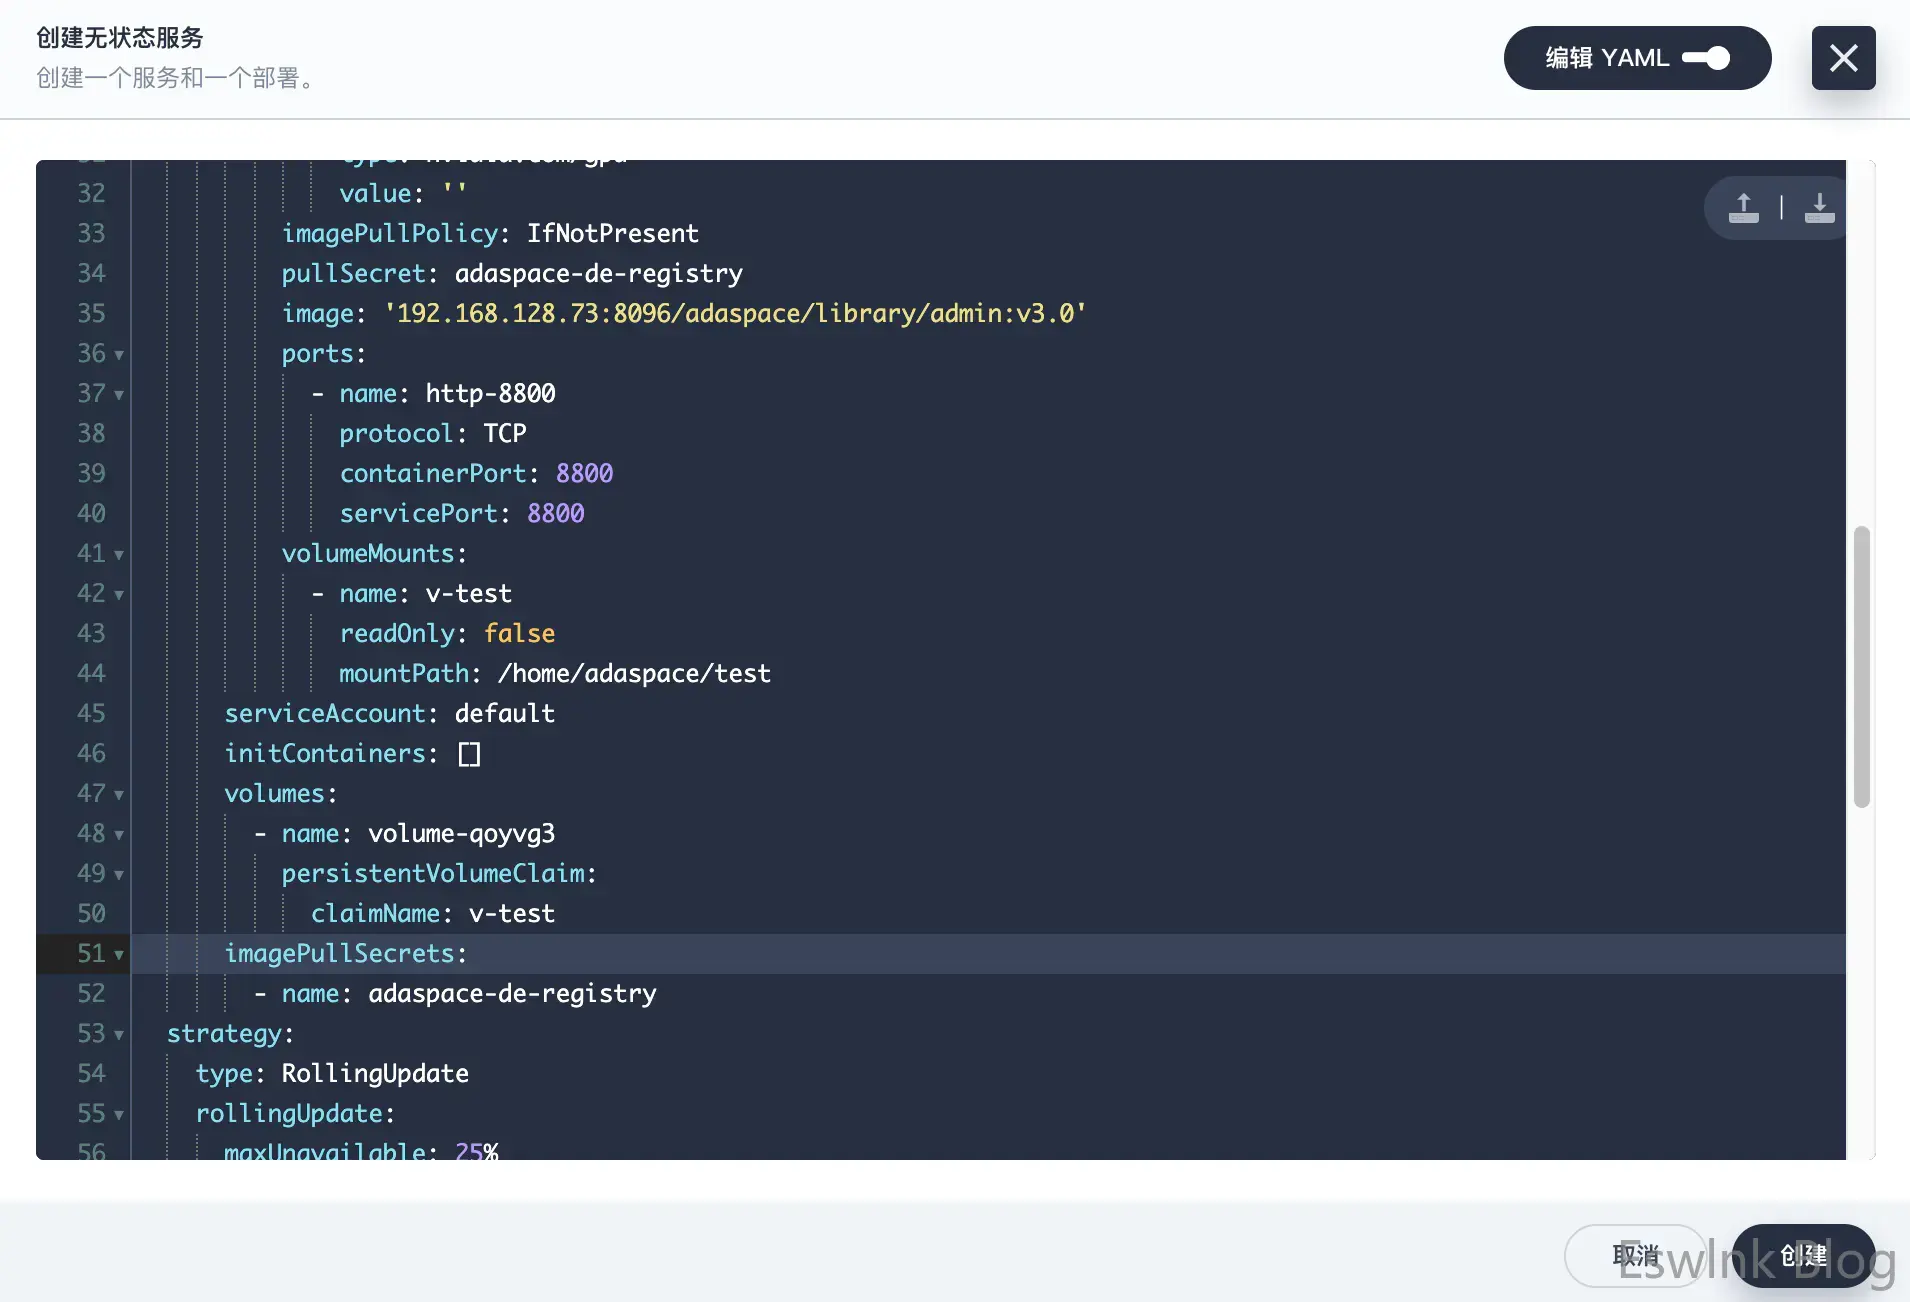
Task: Click the editor vertical scrollbar thumb
Action: click(x=1861, y=666)
